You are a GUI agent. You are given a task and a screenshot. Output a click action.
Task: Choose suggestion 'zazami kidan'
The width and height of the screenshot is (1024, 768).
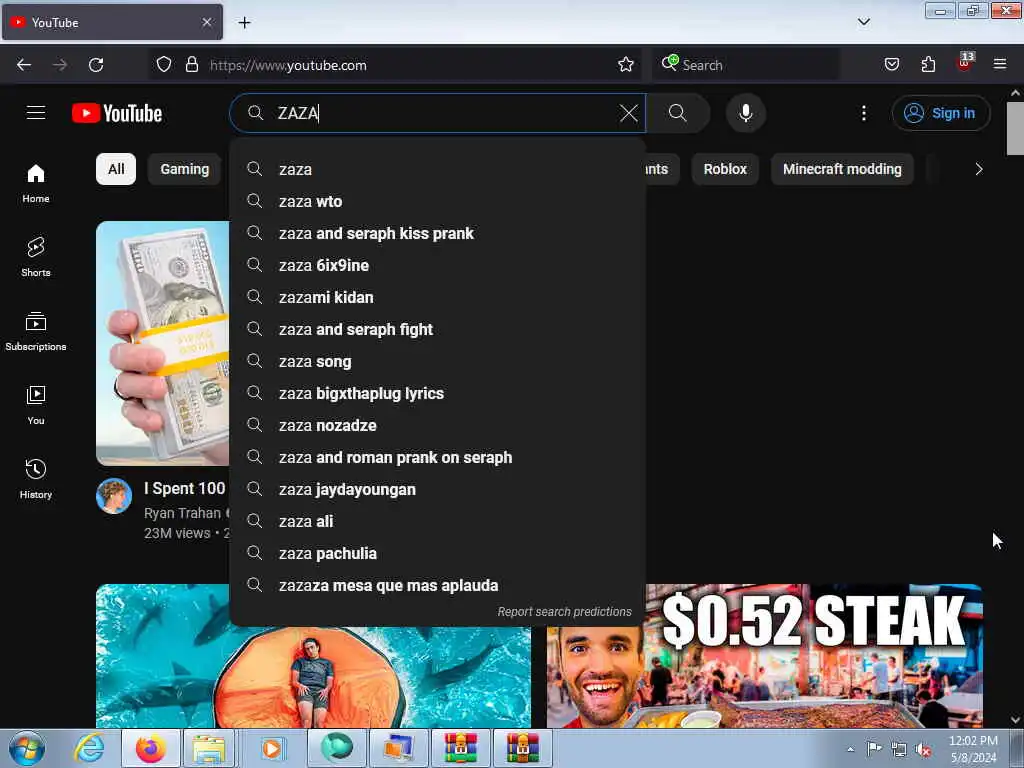point(438,297)
